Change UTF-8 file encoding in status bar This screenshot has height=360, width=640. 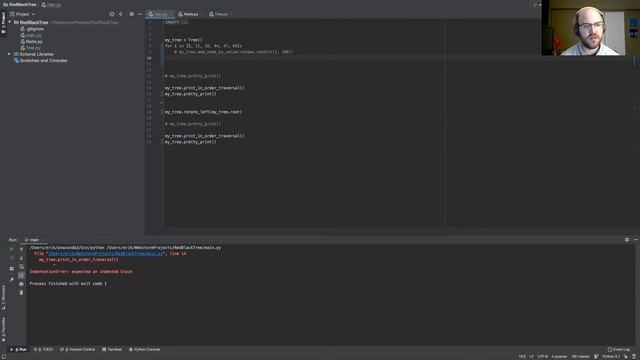tap(542, 356)
